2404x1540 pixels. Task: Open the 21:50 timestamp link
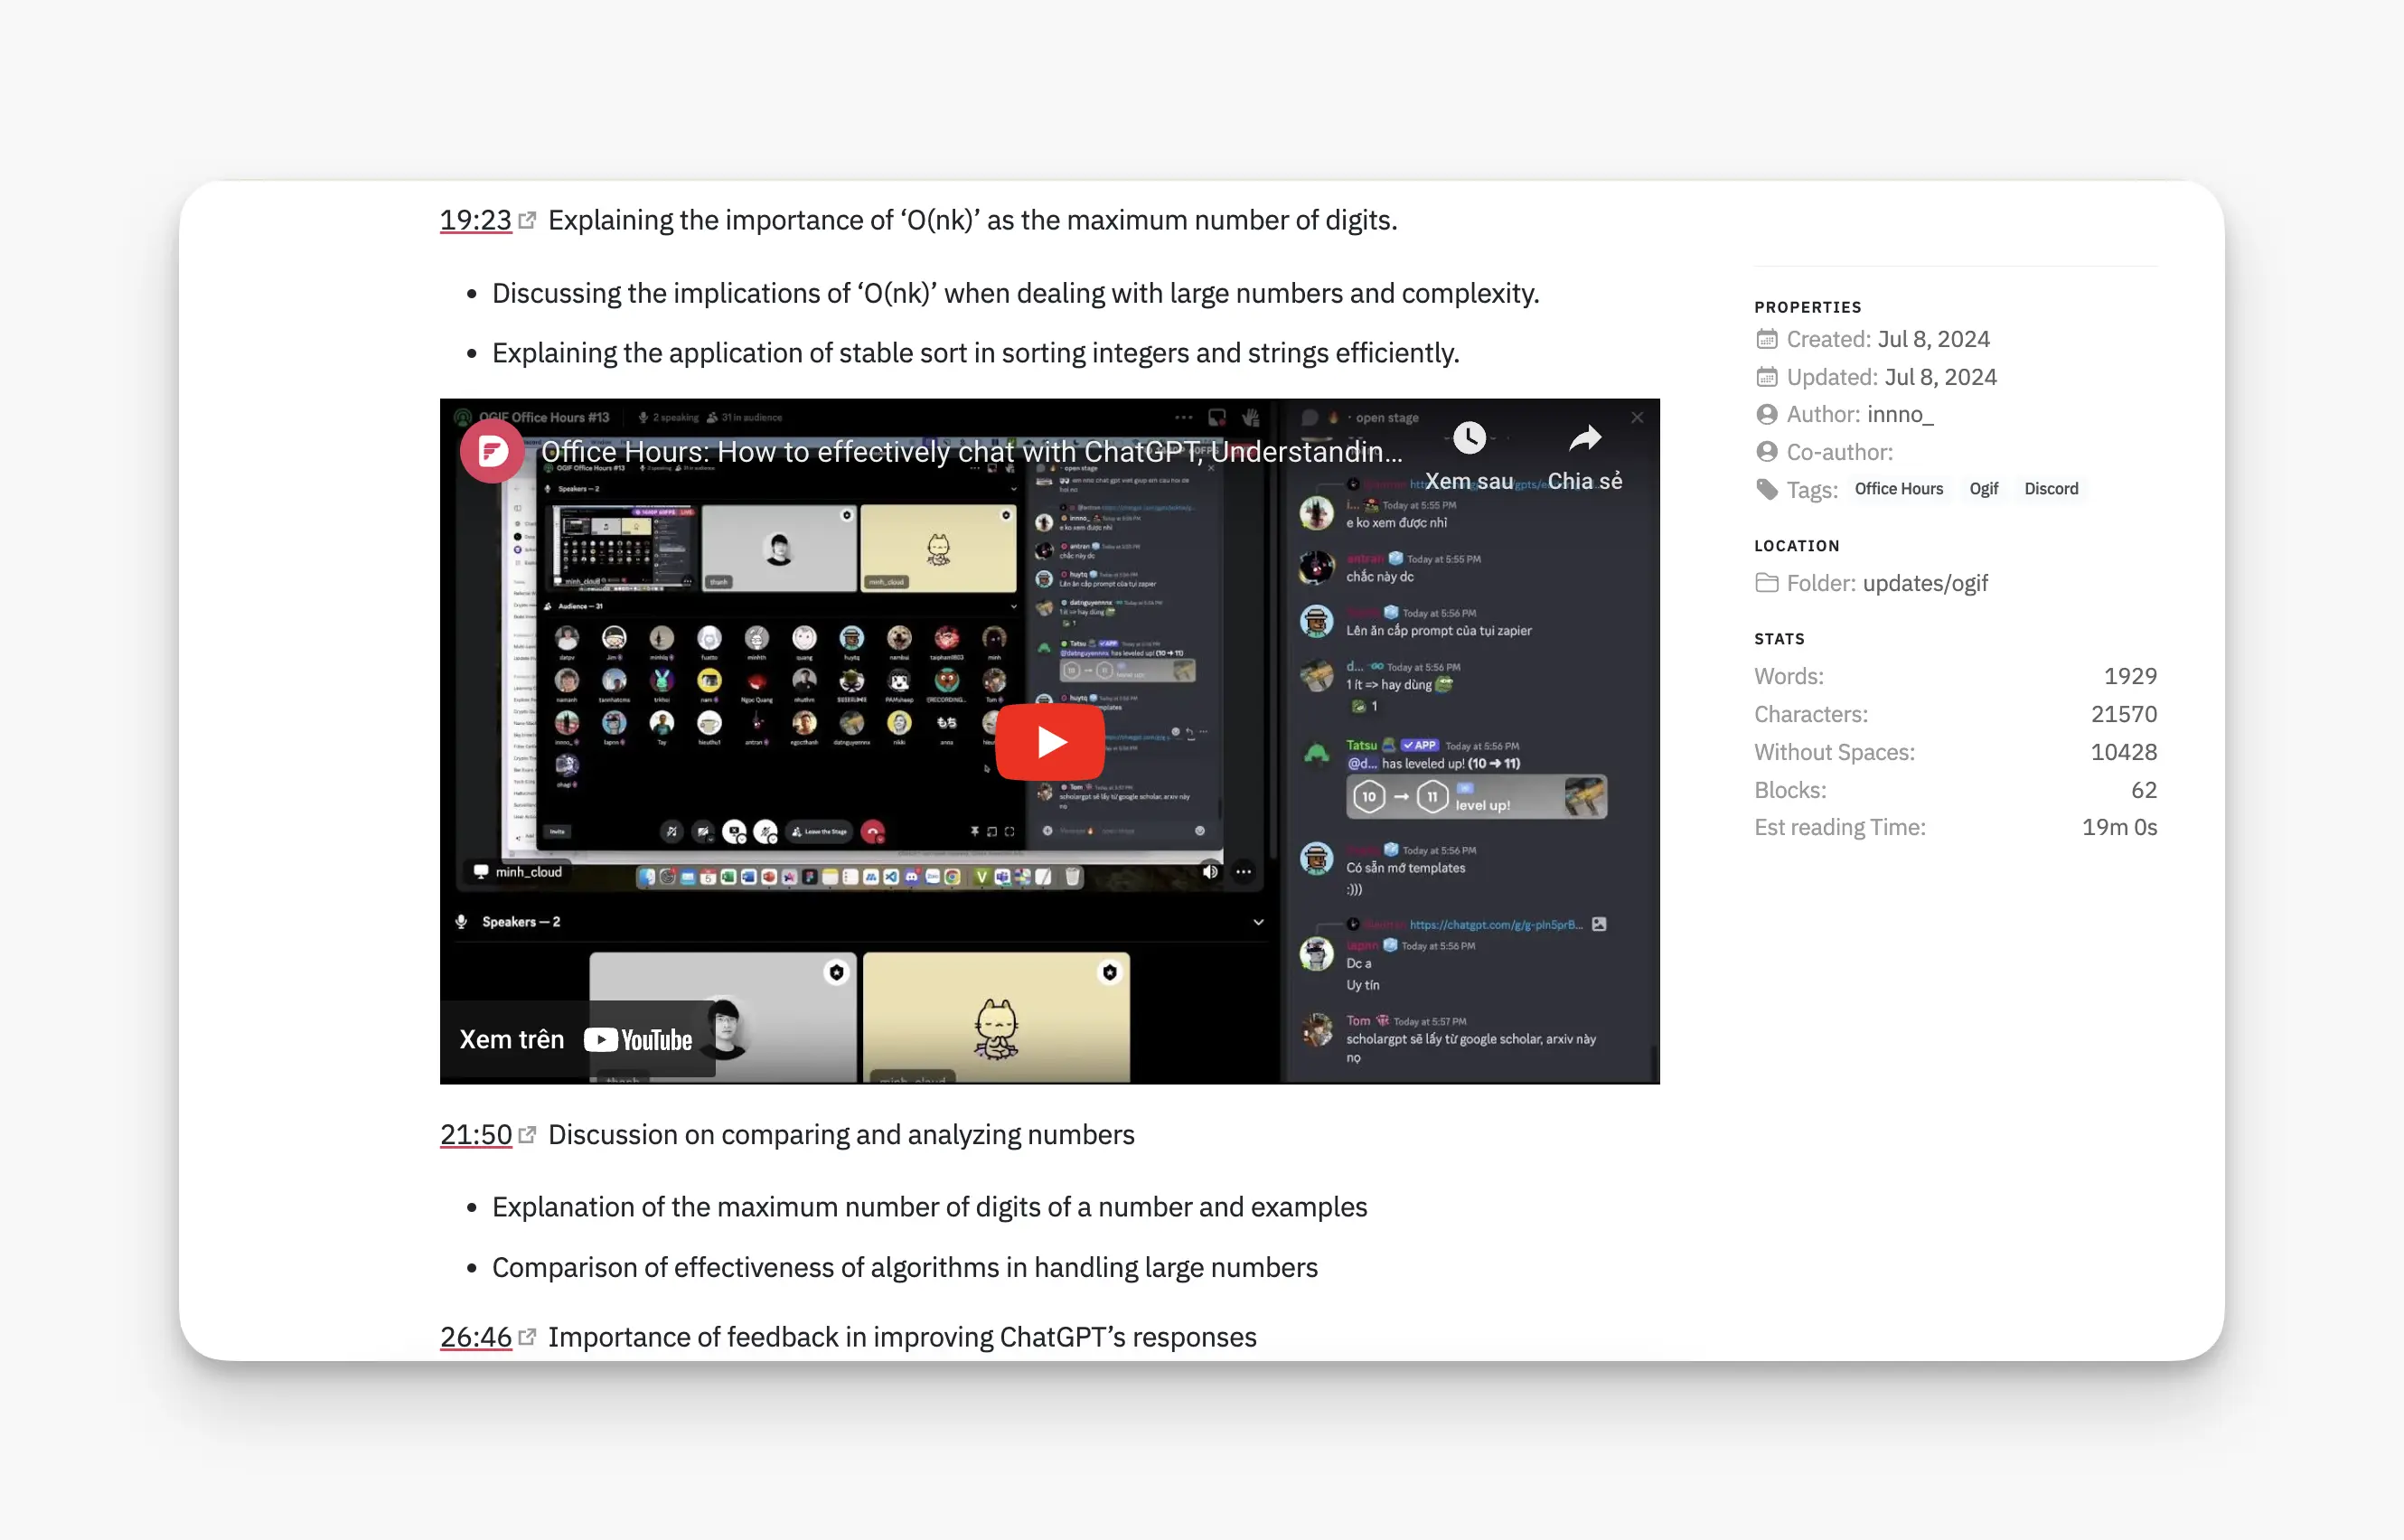(476, 1134)
